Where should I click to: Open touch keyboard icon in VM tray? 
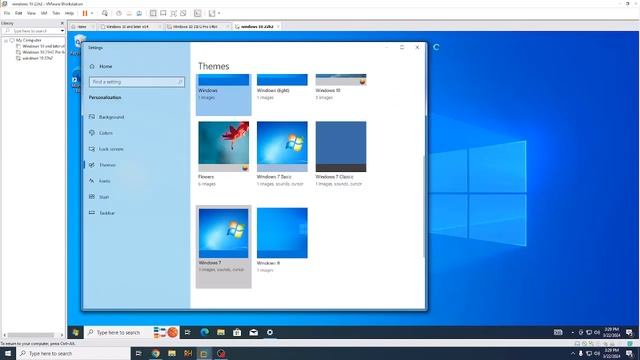click(x=558, y=332)
